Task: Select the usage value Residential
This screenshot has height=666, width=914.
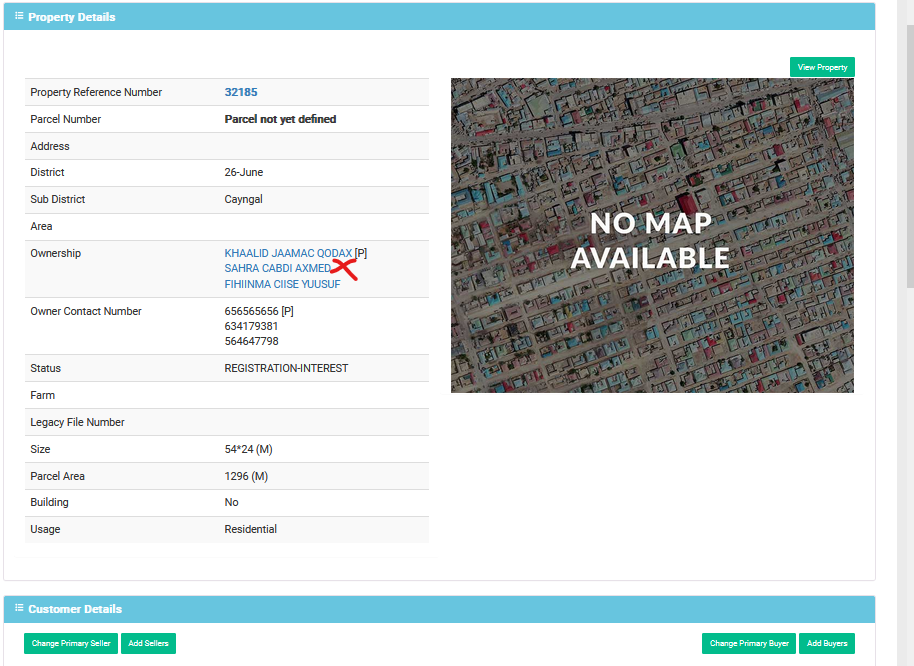Action: click(251, 529)
